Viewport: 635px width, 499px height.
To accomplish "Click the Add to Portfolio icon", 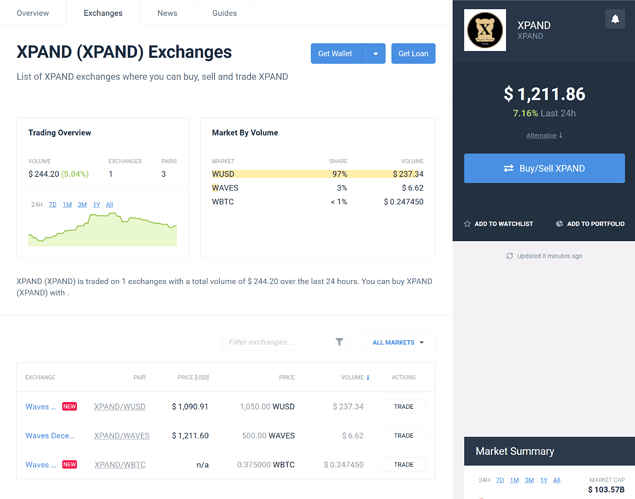I will pyautogui.click(x=559, y=224).
